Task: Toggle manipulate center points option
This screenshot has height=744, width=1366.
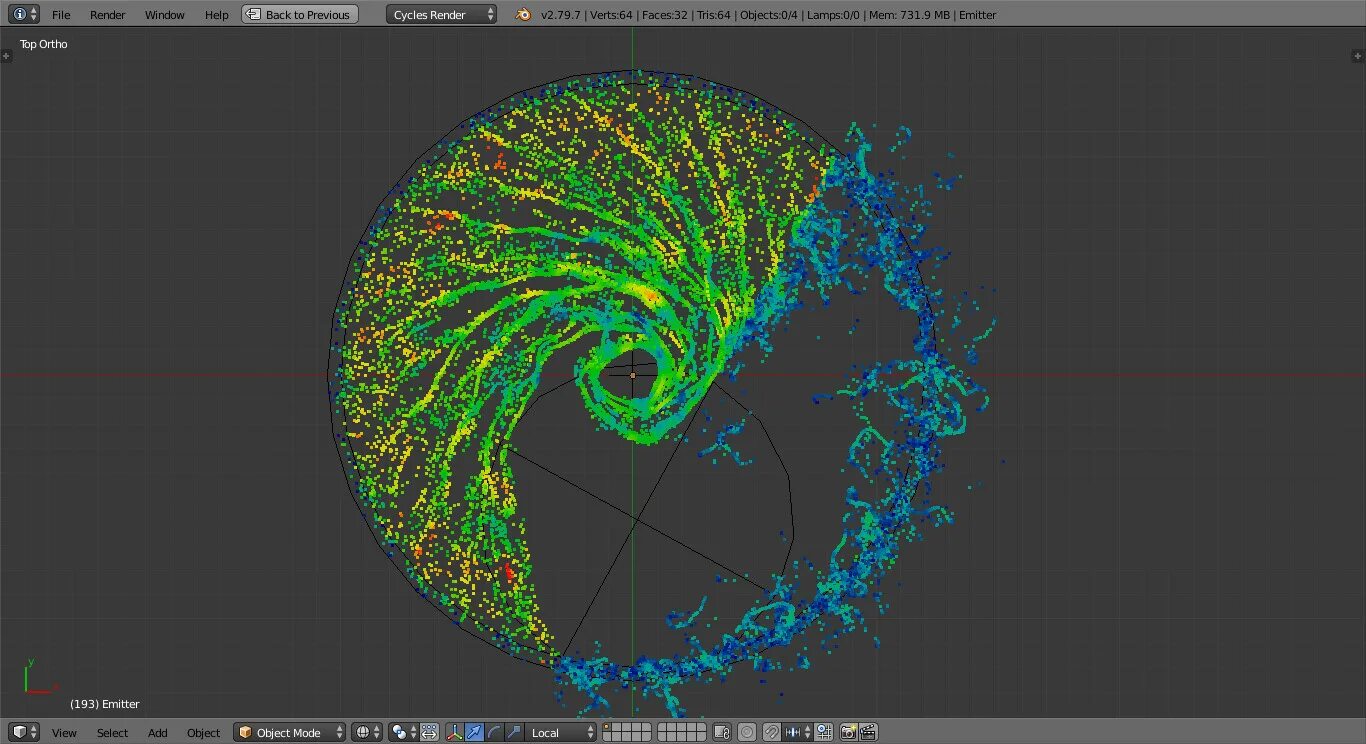Action: (429, 732)
